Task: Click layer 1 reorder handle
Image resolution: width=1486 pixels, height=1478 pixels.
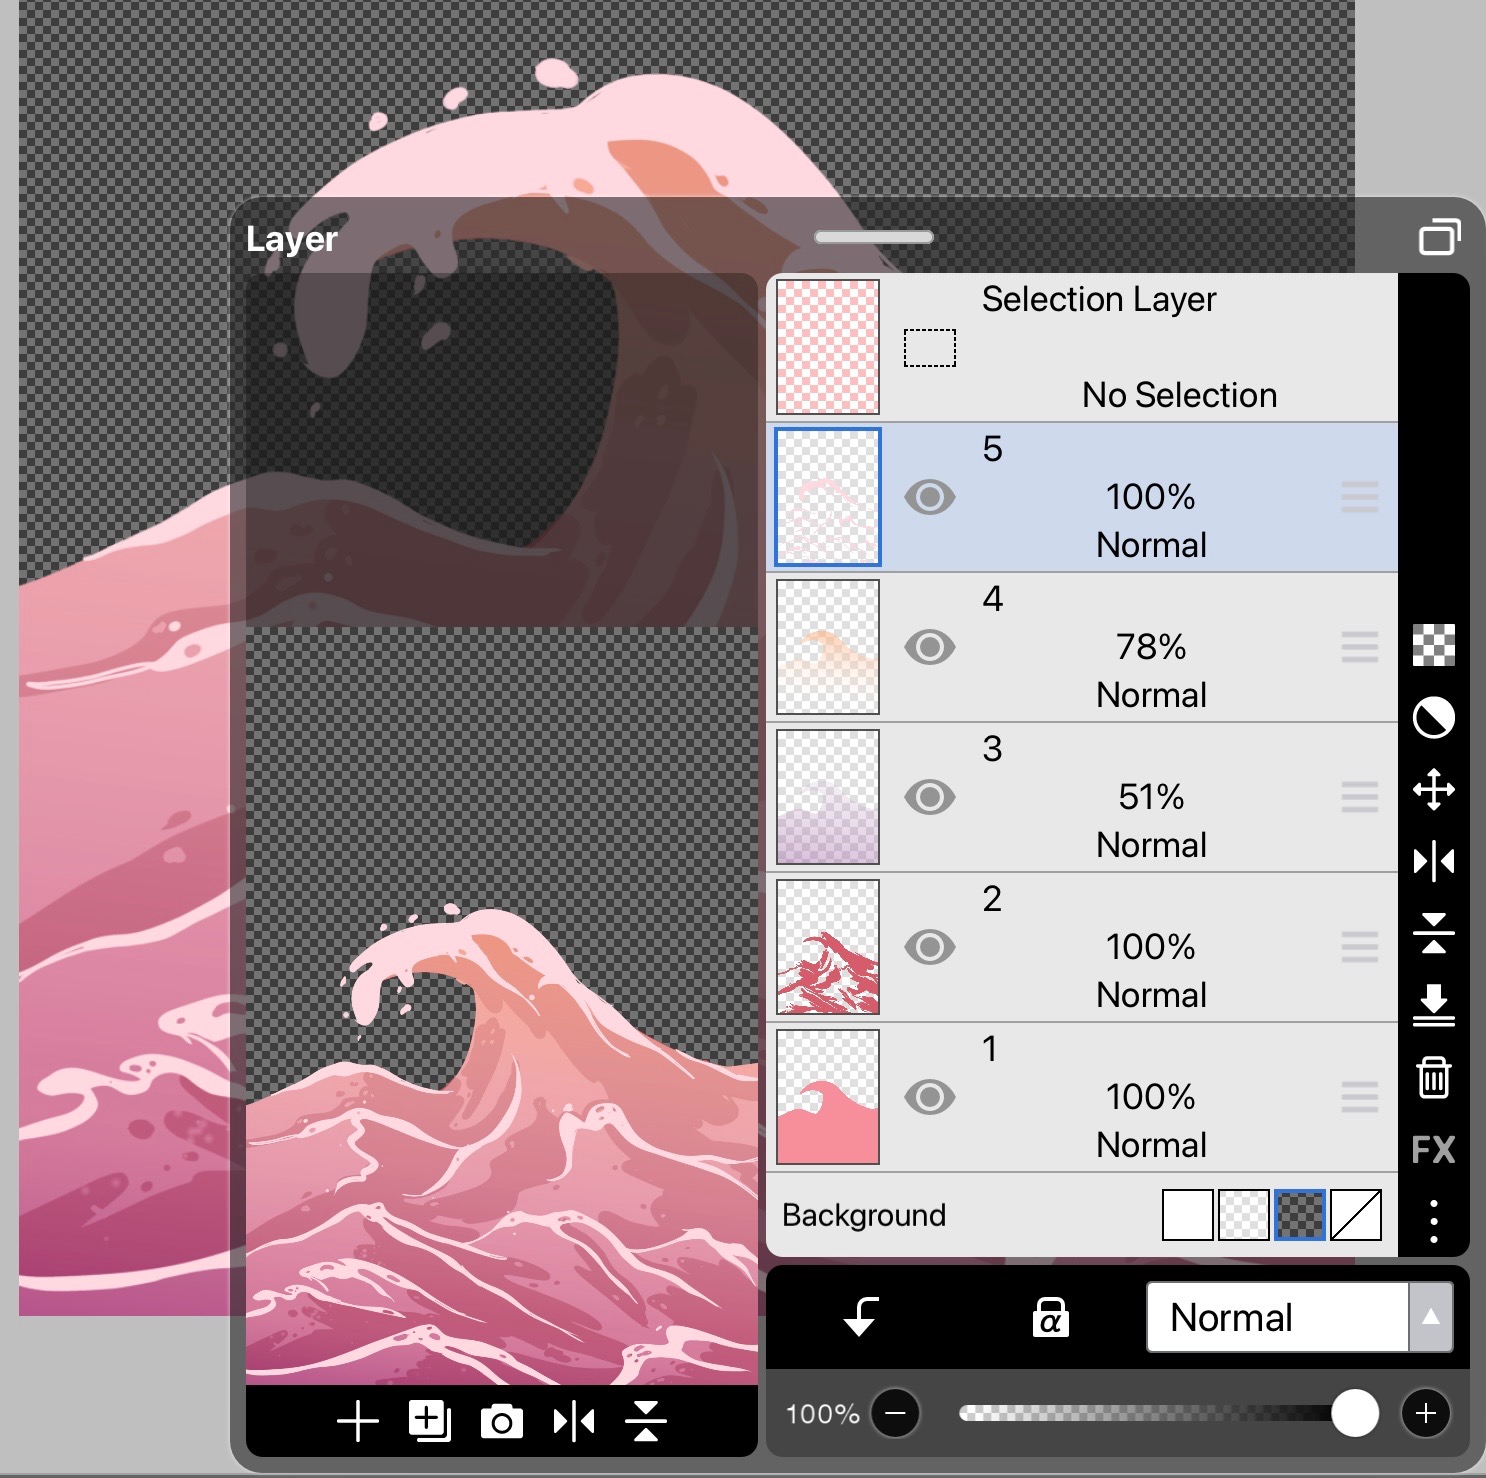Action: point(1360,1097)
